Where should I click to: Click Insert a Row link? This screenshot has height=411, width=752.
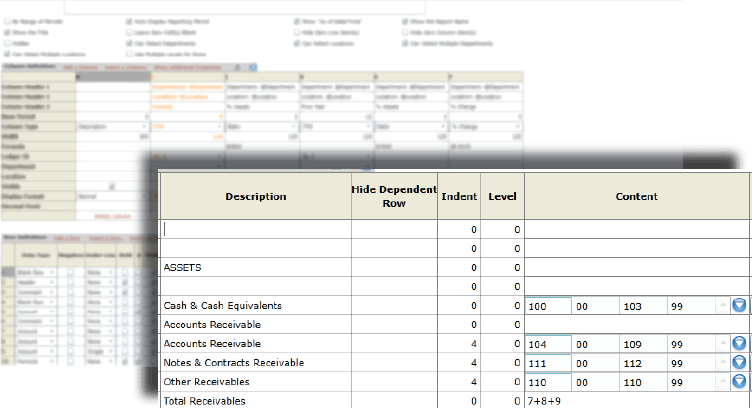[x=105, y=238]
